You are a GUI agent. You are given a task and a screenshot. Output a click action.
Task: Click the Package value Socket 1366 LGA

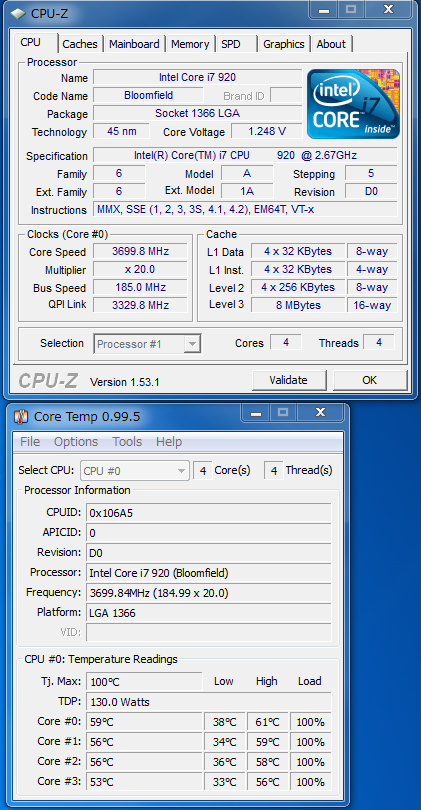point(197,113)
